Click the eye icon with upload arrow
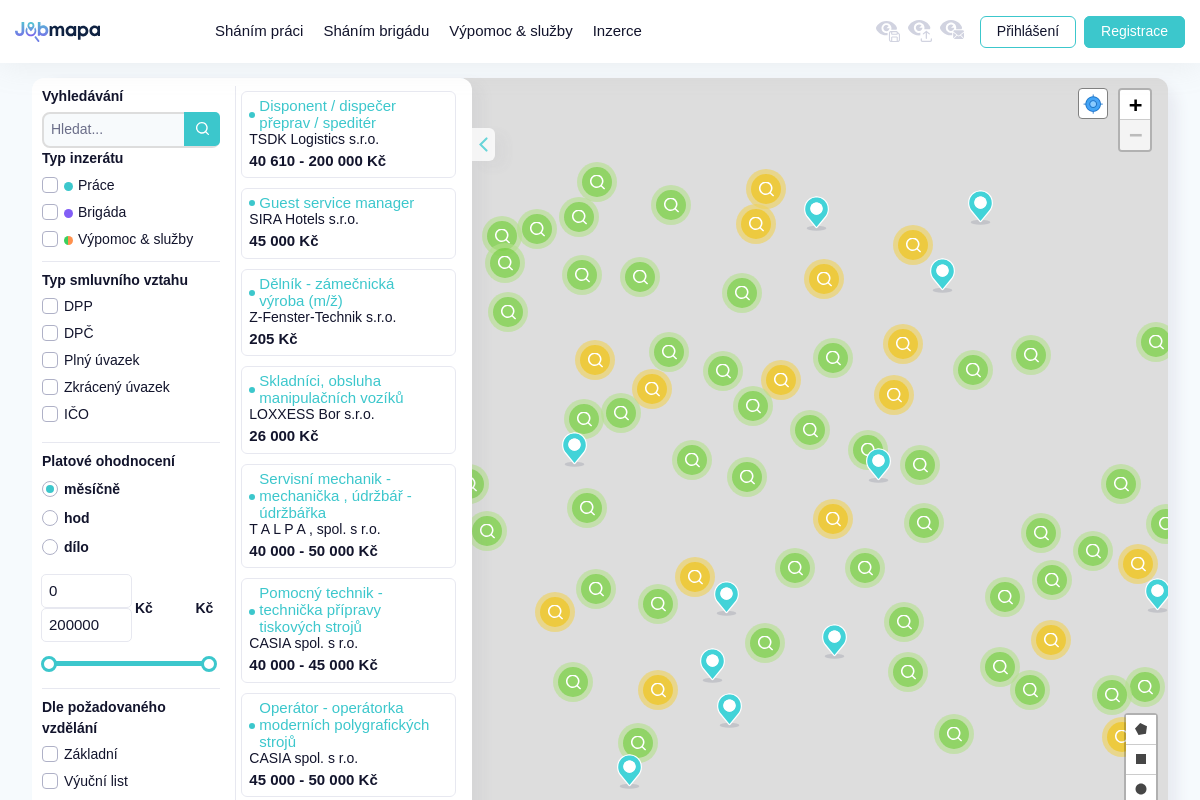The image size is (1200, 800). pos(920,31)
